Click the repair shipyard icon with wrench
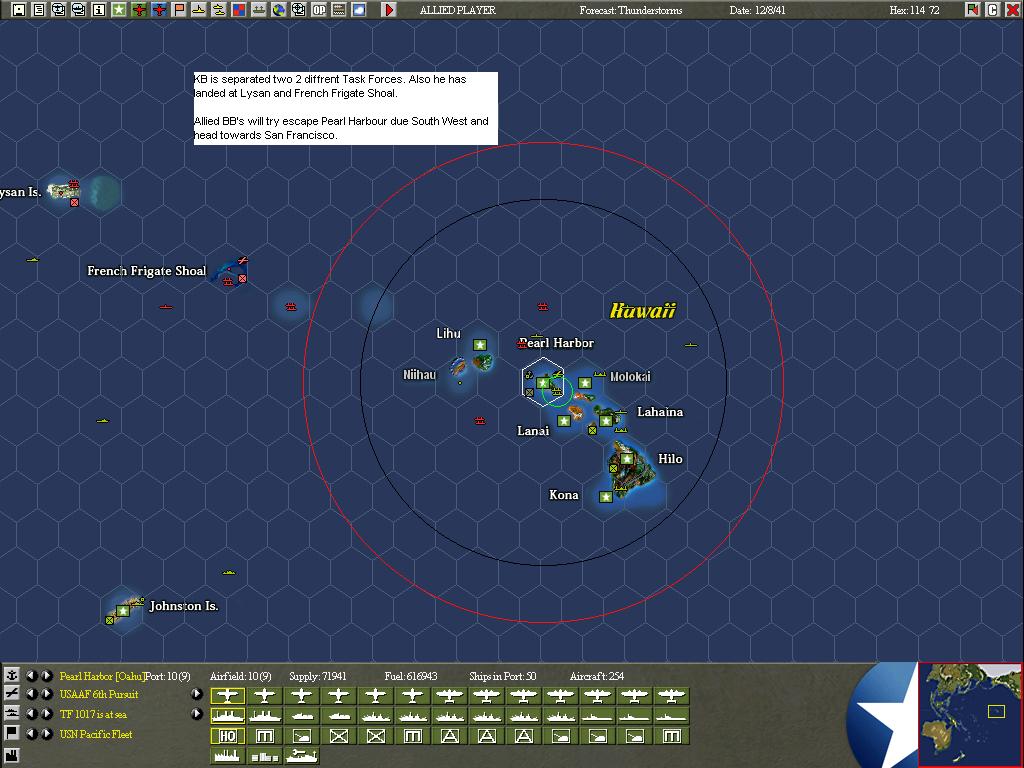This screenshot has height=768, width=1024. click(302, 756)
